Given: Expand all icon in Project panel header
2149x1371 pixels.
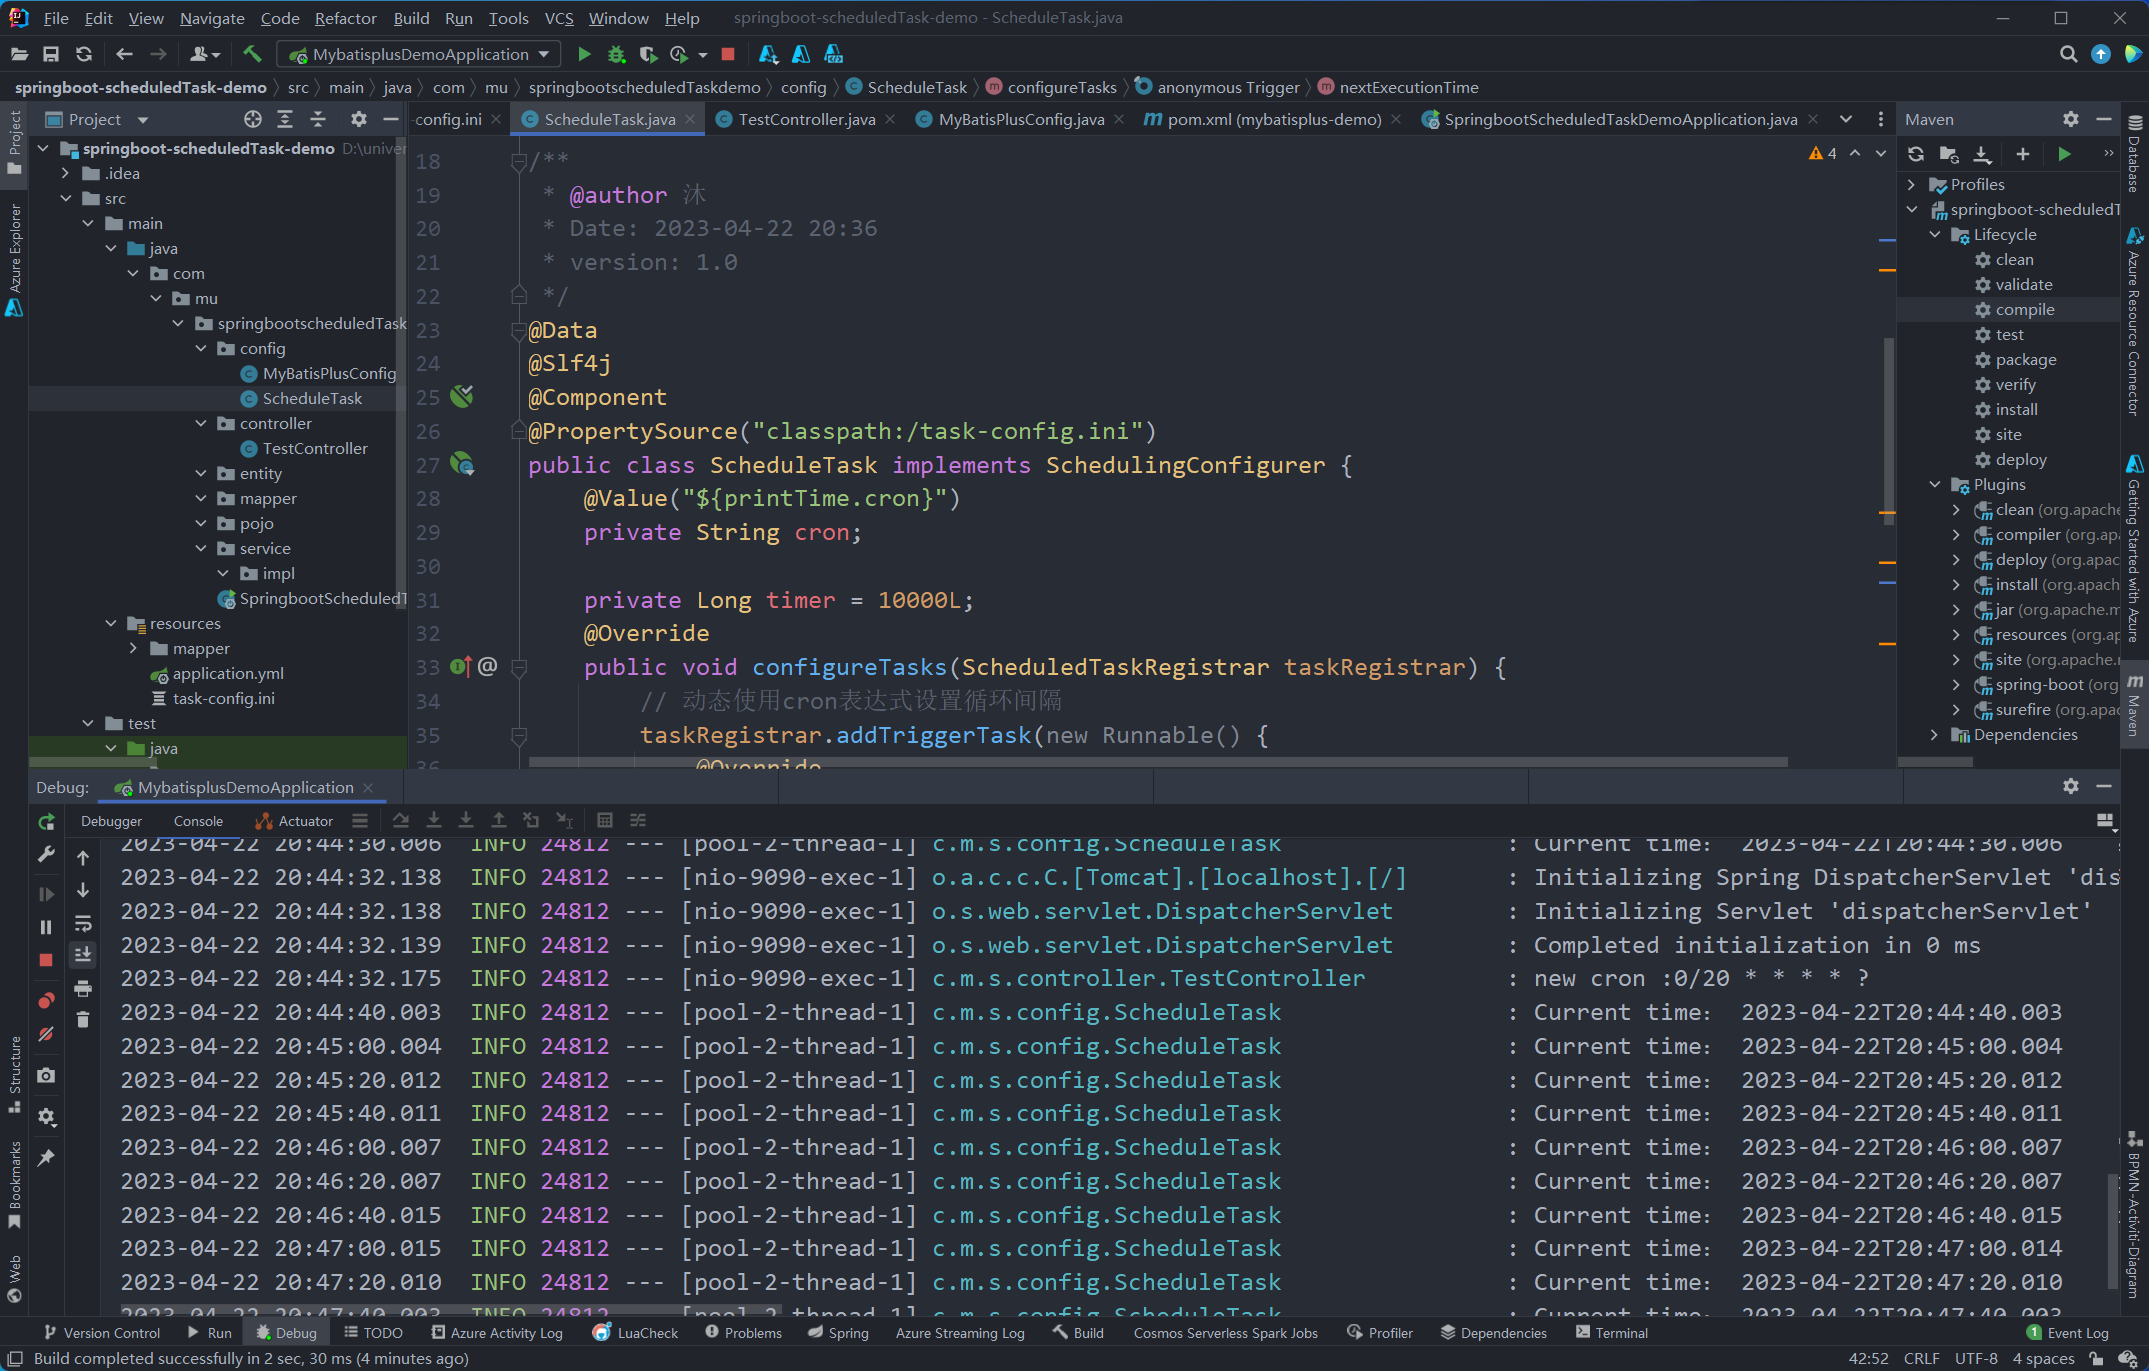Looking at the screenshot, I should click(x=285, y=119).
